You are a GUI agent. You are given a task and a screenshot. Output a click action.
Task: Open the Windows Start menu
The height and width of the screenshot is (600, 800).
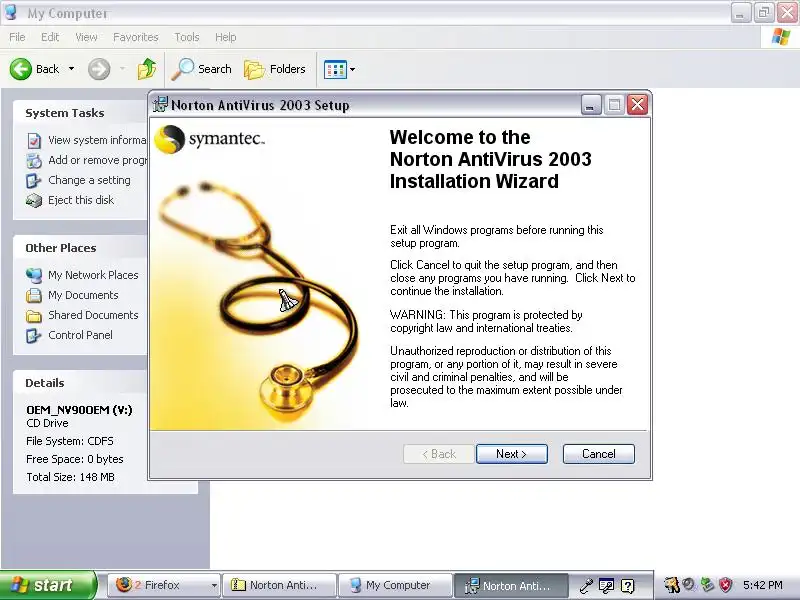[47, 585]
